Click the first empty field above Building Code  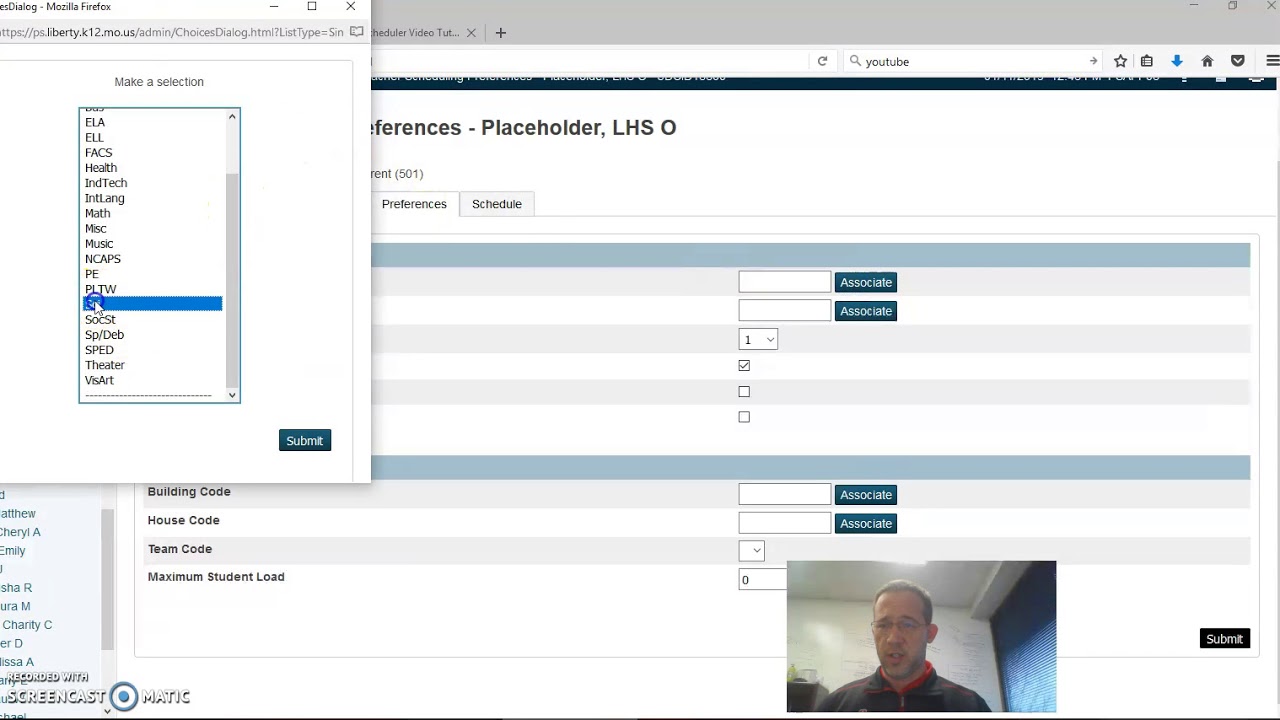[x=785, y=282]
